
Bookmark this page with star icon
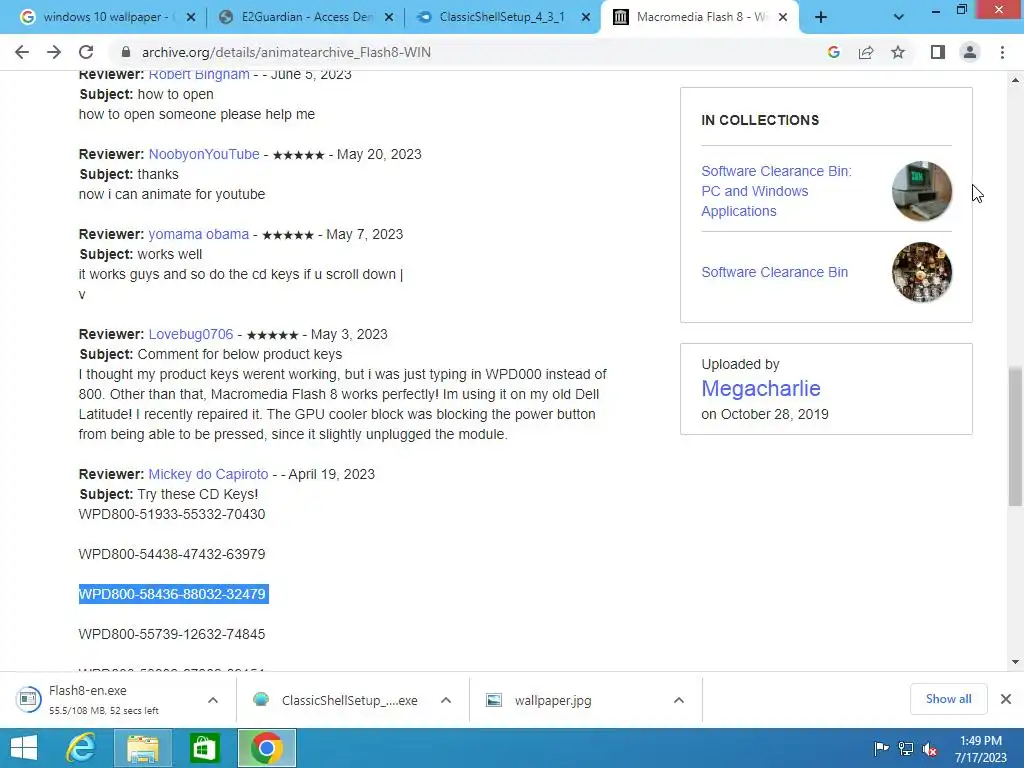point(898,52)
